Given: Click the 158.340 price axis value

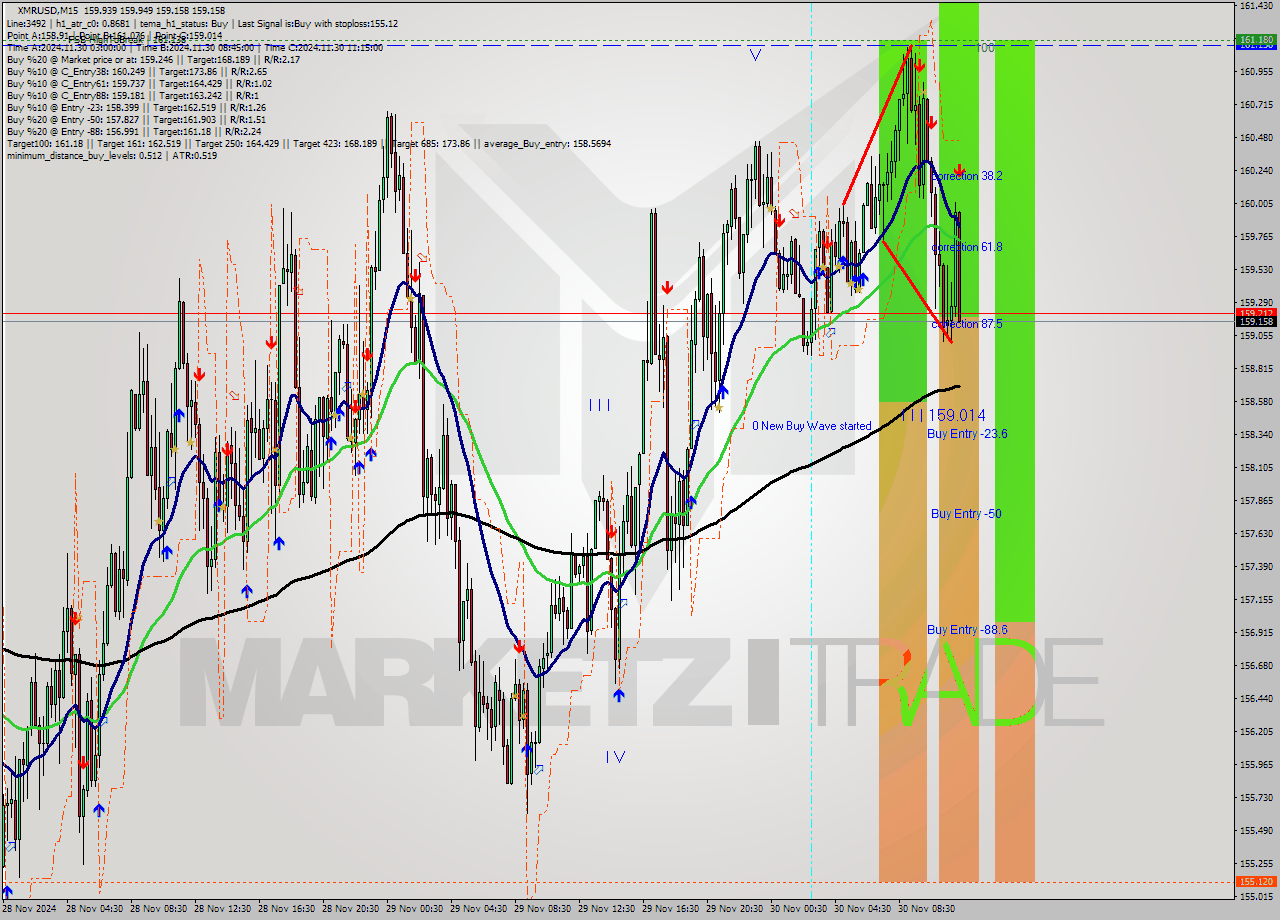Looking at the screenshot, I should click(x=1256, y=435).
